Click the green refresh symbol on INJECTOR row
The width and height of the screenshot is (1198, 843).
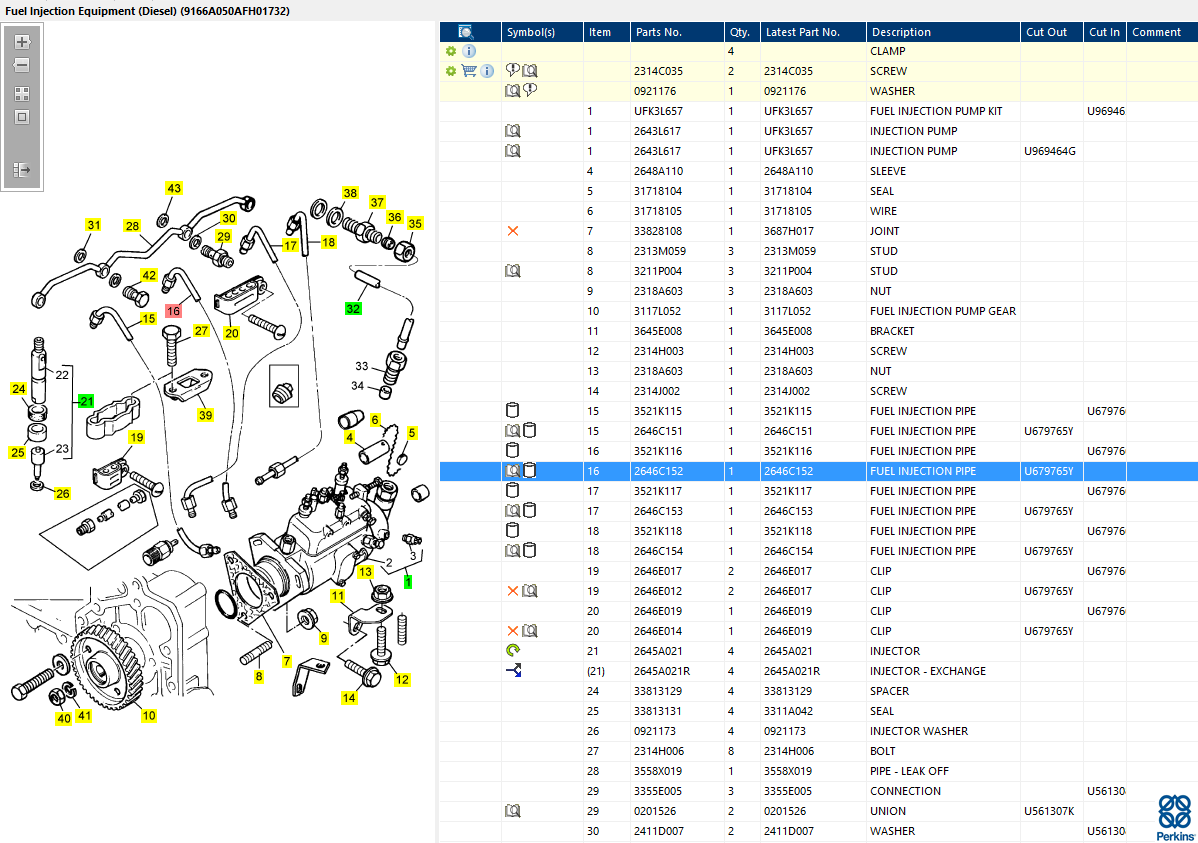tap(513, 651)
